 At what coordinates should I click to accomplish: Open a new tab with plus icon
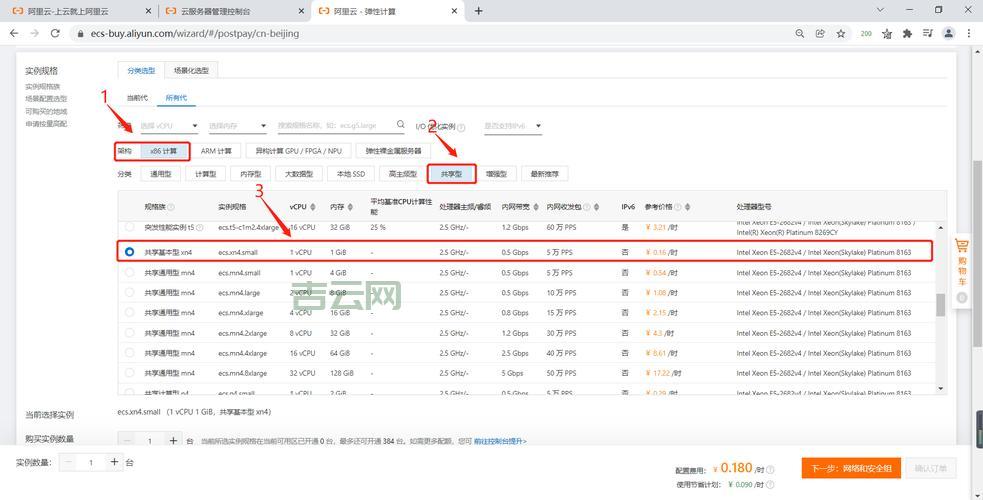(478, 11)
